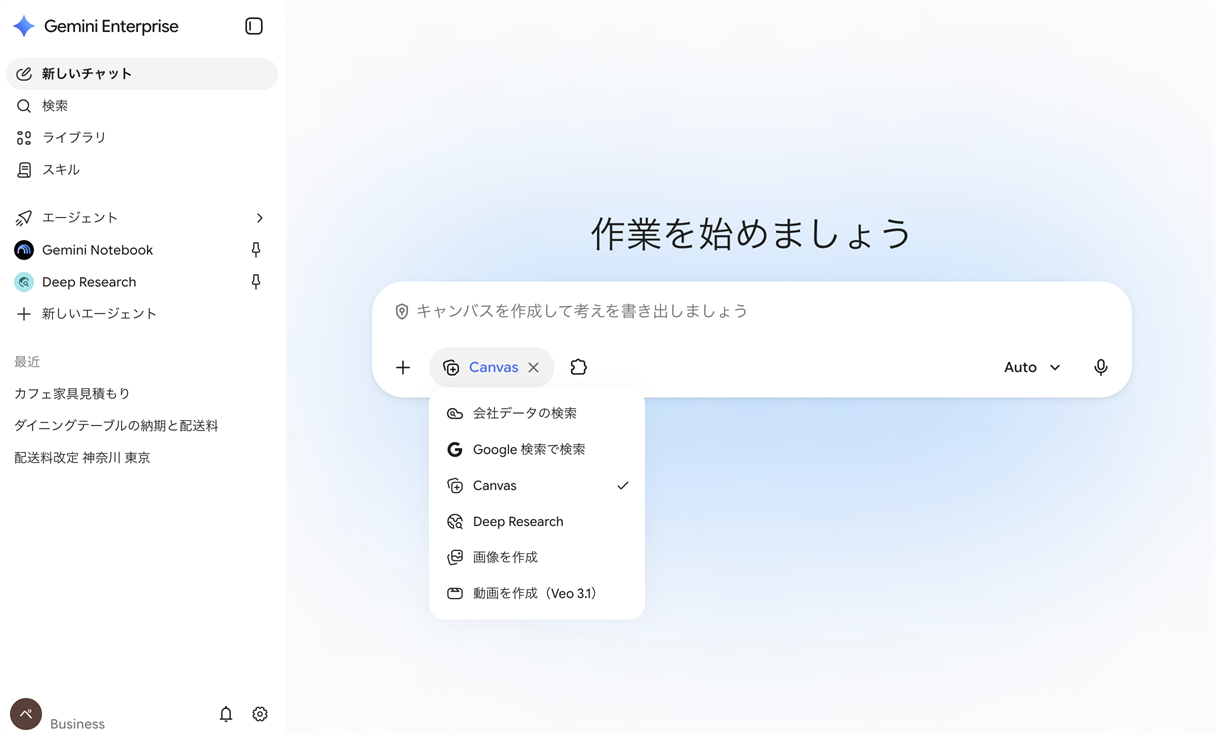Click the ライブラリ grid icon
This screenshot has height=735, width=1216.
[24, 138]
